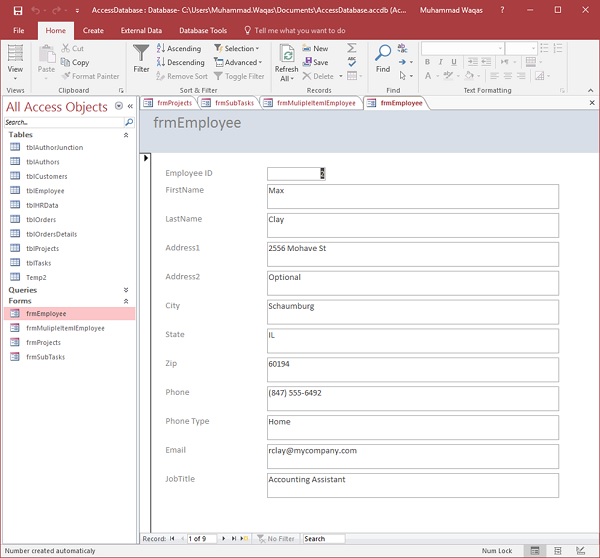
Task: Click the No Filter button
Action: [x=275, y=539]
